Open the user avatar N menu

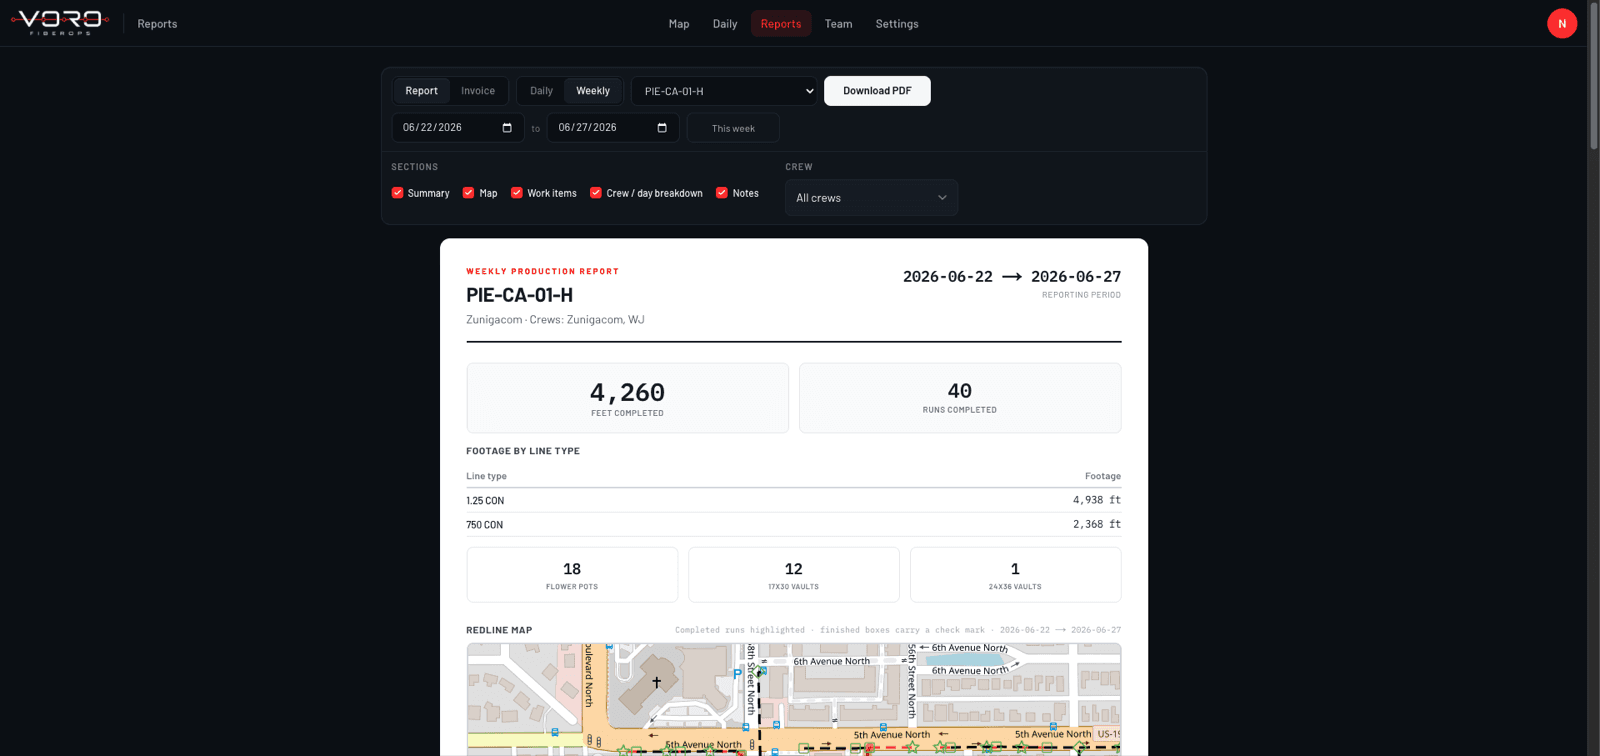coord(1562,23)
